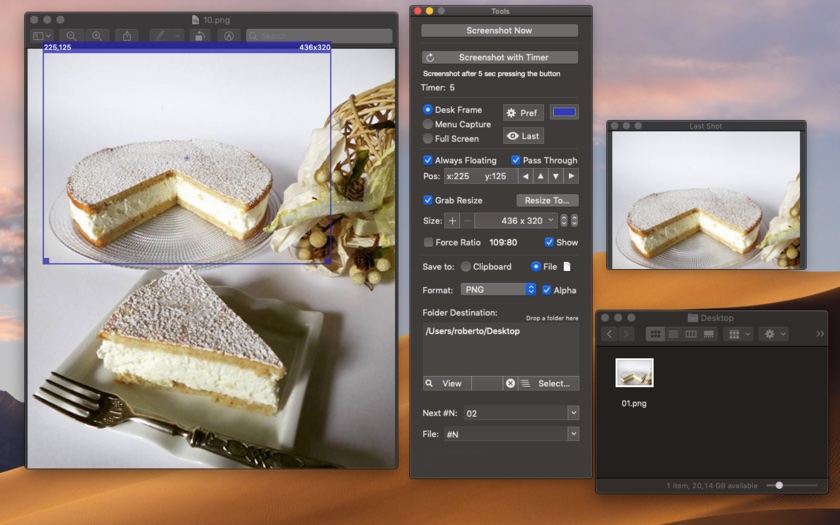Enable the Force Ratio checkbox
The height and width of the screenshot is (525, 840).
click(x=428, y=242)
